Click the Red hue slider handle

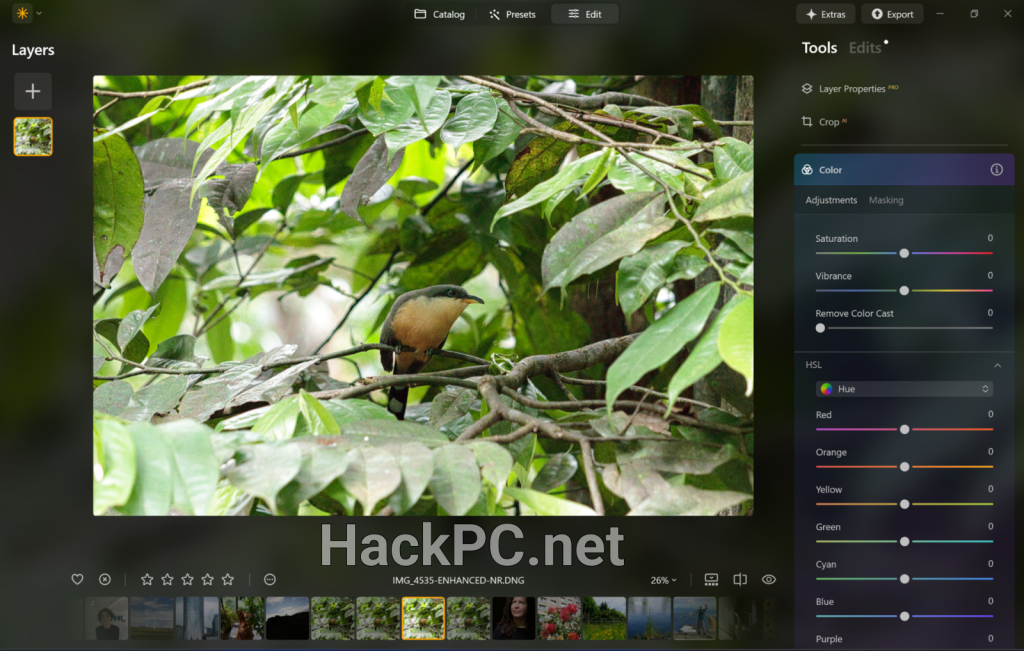click(904, 429)
